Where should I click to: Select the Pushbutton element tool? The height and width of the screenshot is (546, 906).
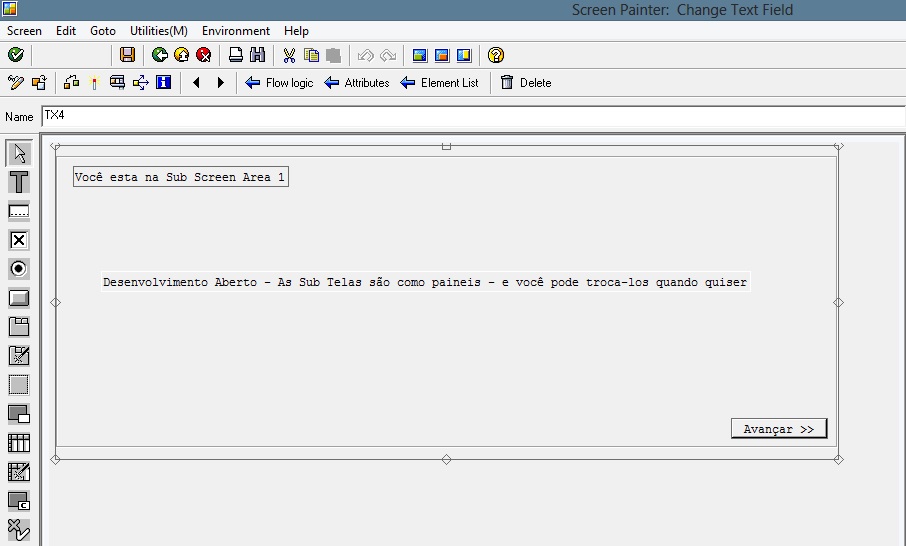pyautogui.click(x=19, y=298)
